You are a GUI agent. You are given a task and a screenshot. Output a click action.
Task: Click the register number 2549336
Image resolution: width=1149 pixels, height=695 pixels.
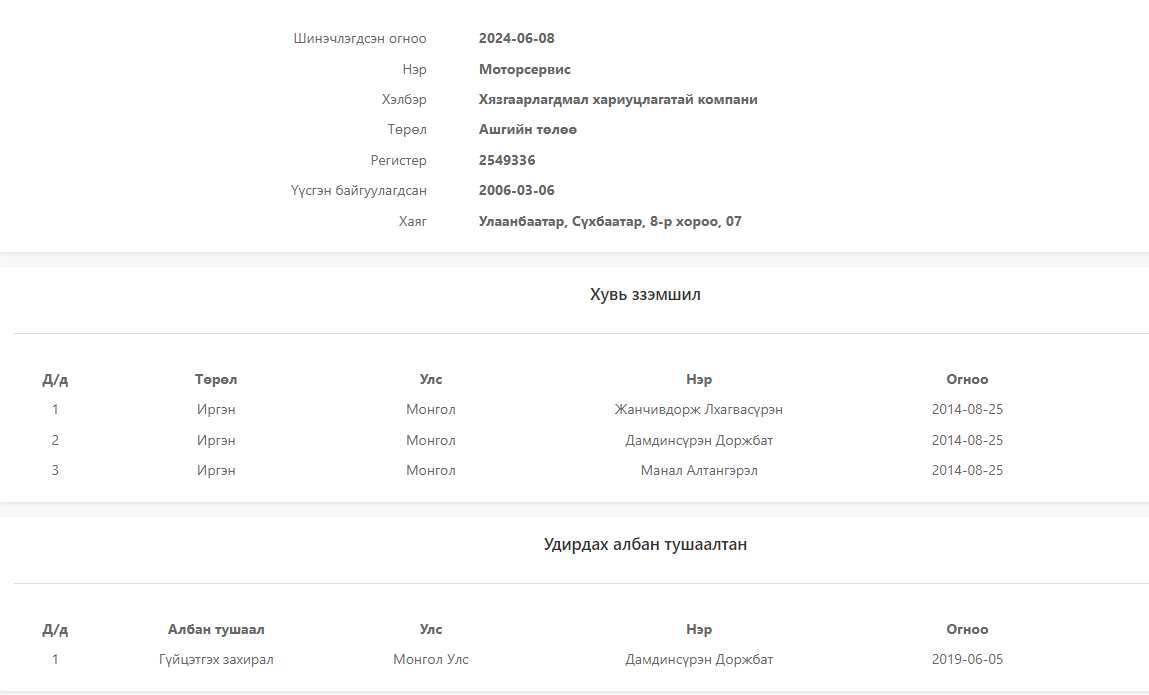click(x=507, y=160)
